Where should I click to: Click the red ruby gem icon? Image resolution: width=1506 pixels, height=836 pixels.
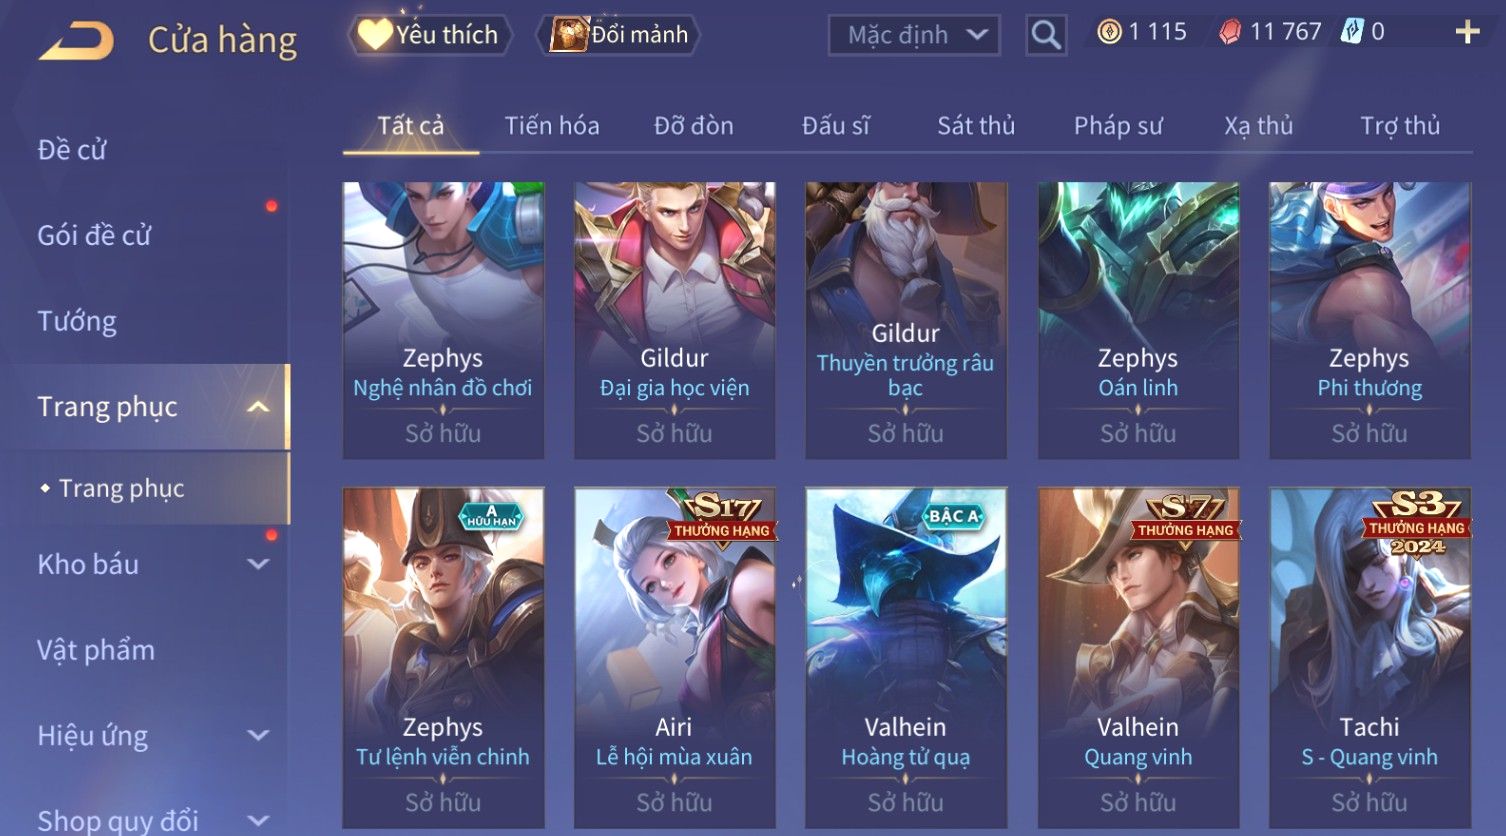(1229, 33)
